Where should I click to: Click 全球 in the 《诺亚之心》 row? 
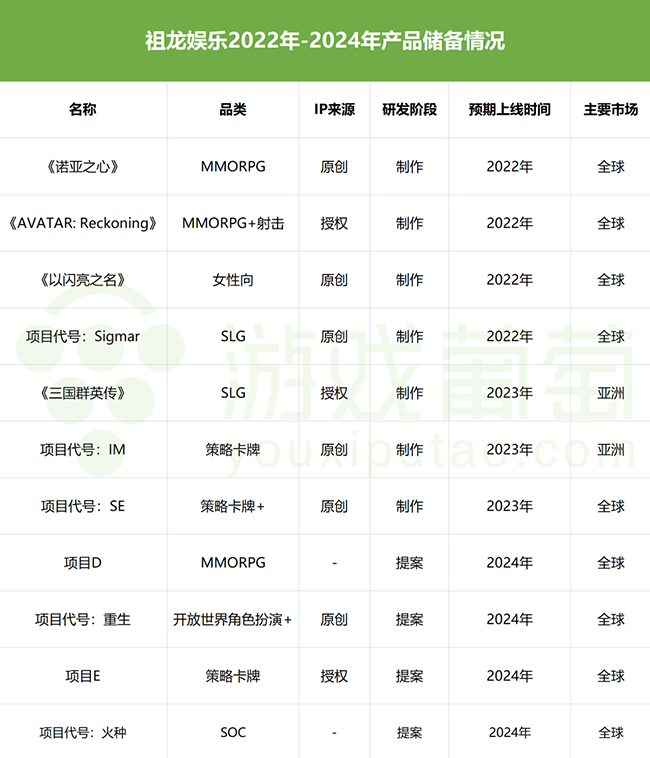pyautogui.click(x=610, y=167)
